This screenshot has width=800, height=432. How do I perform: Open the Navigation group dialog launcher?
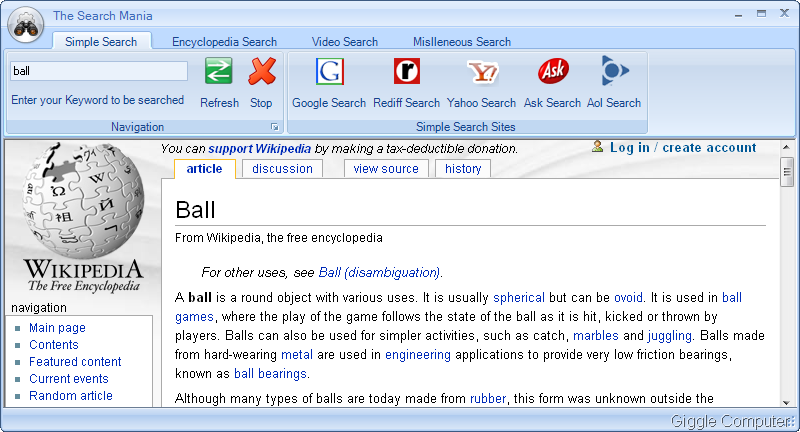pos(274,127)
